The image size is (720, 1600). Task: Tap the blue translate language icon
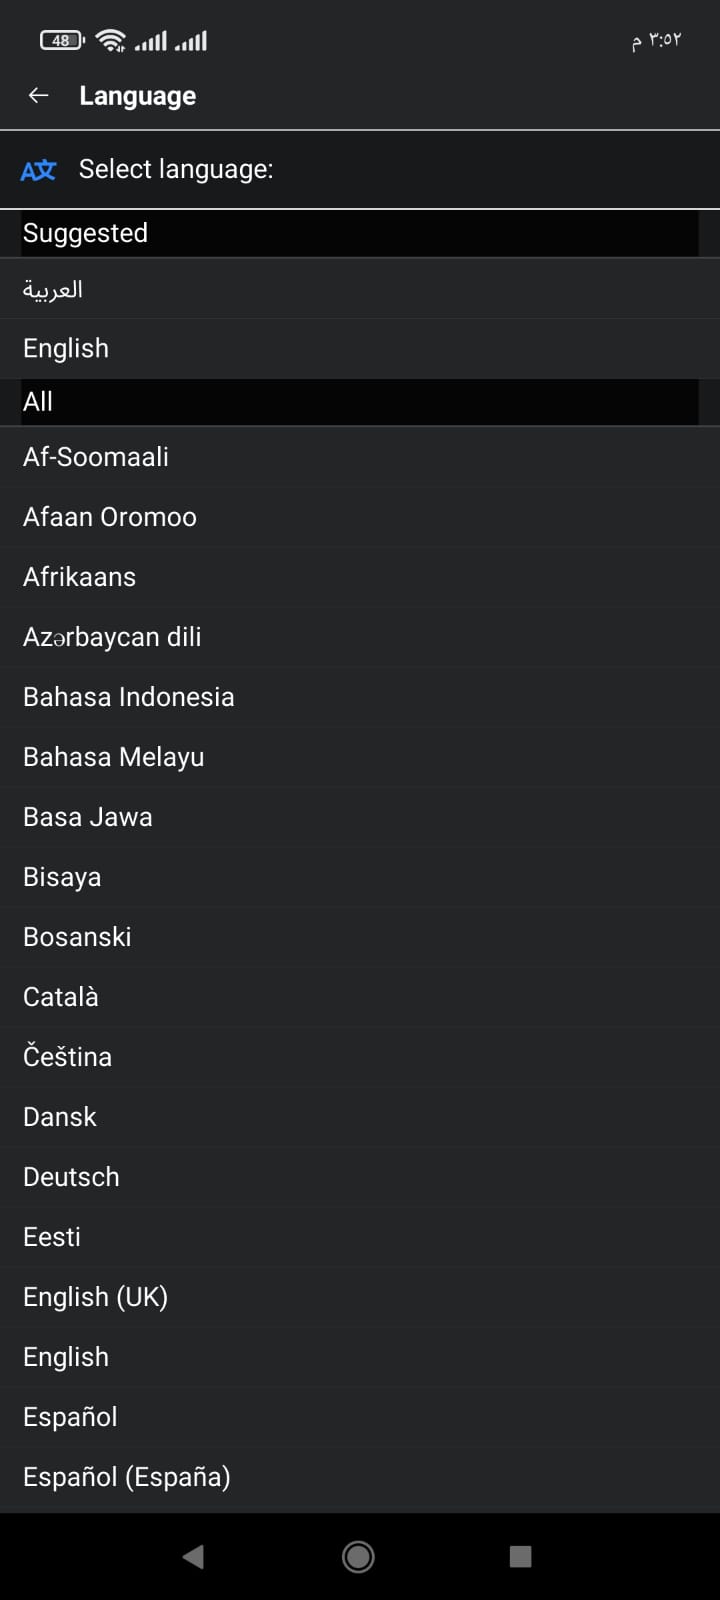[x=38, y=170]
